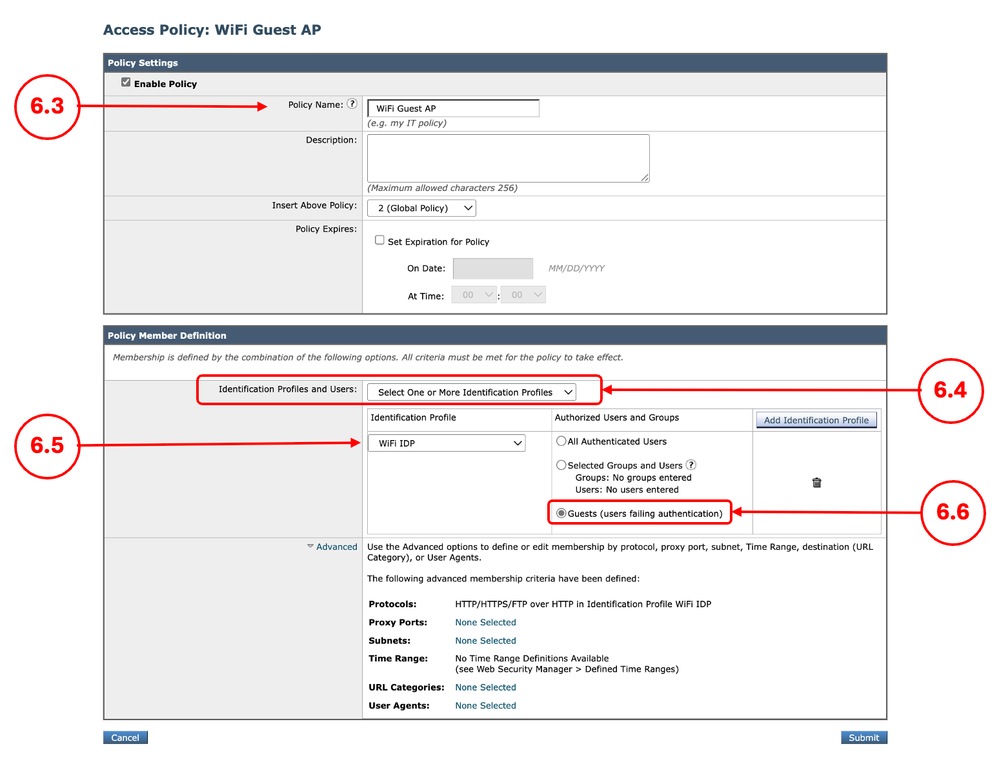Click the Policy Name text field

[453, 108]
